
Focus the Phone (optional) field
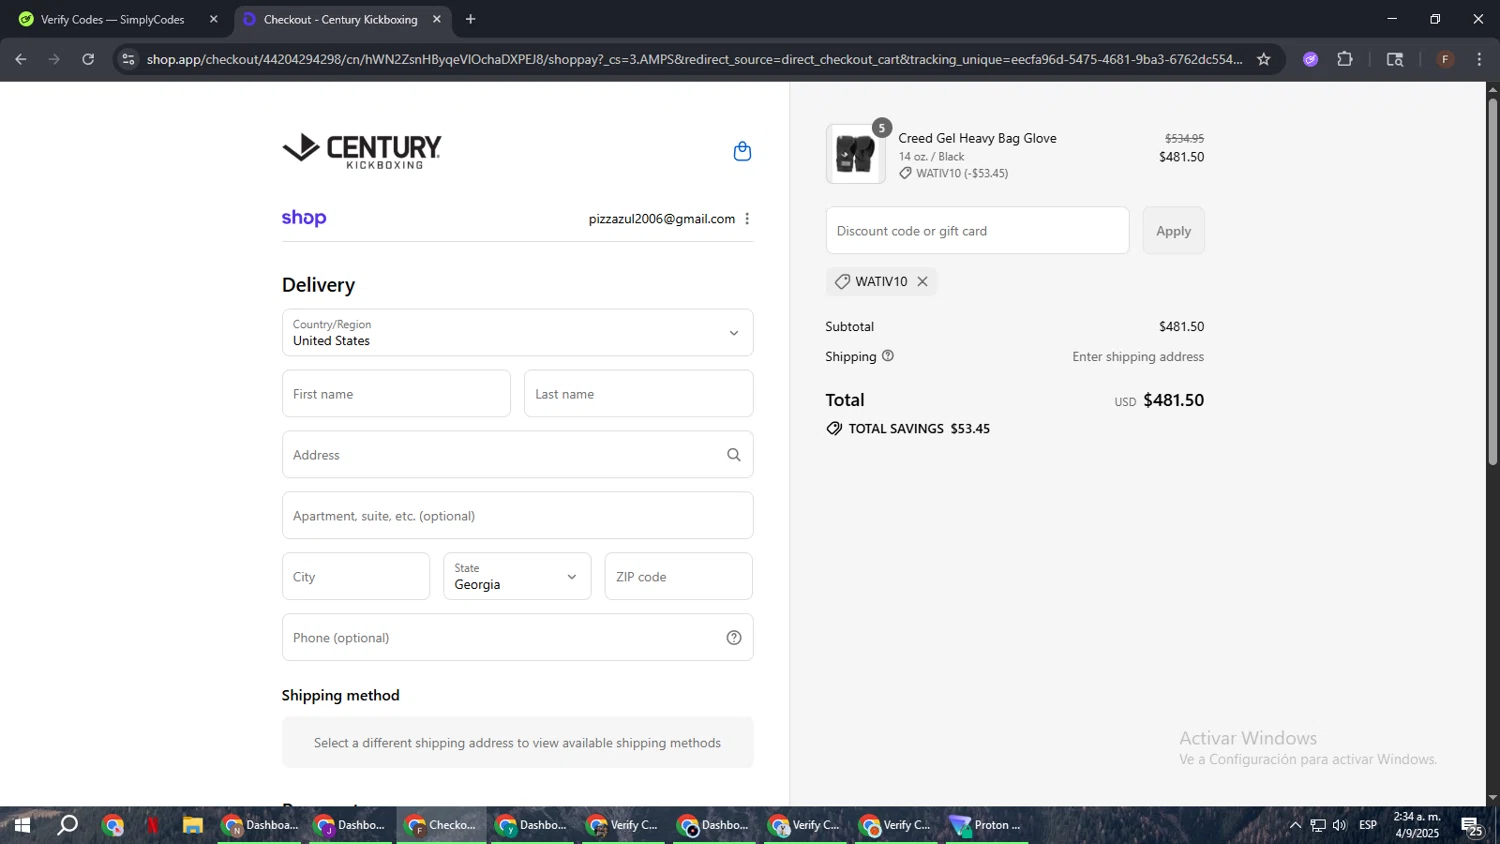518,638
